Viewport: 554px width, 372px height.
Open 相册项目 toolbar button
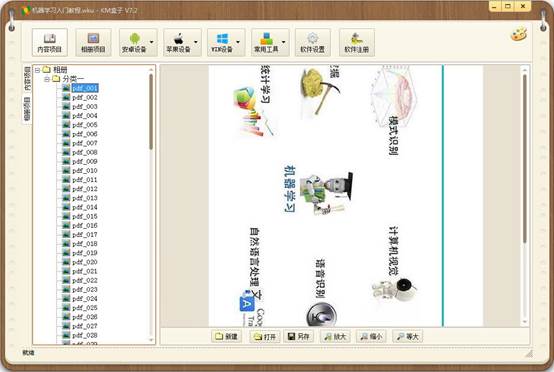[x=93, y=42]
